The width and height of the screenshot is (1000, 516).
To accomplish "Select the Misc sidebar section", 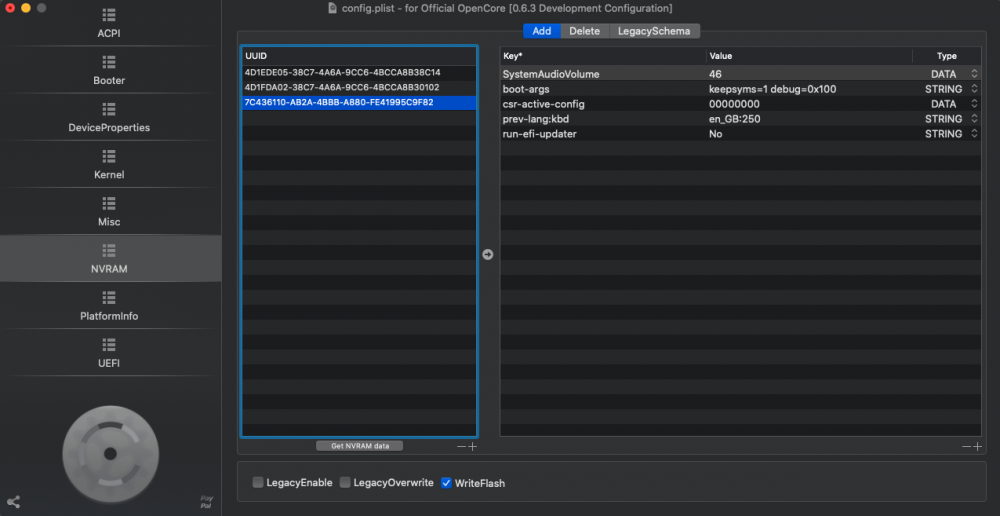I will click(x=109, y=212).
